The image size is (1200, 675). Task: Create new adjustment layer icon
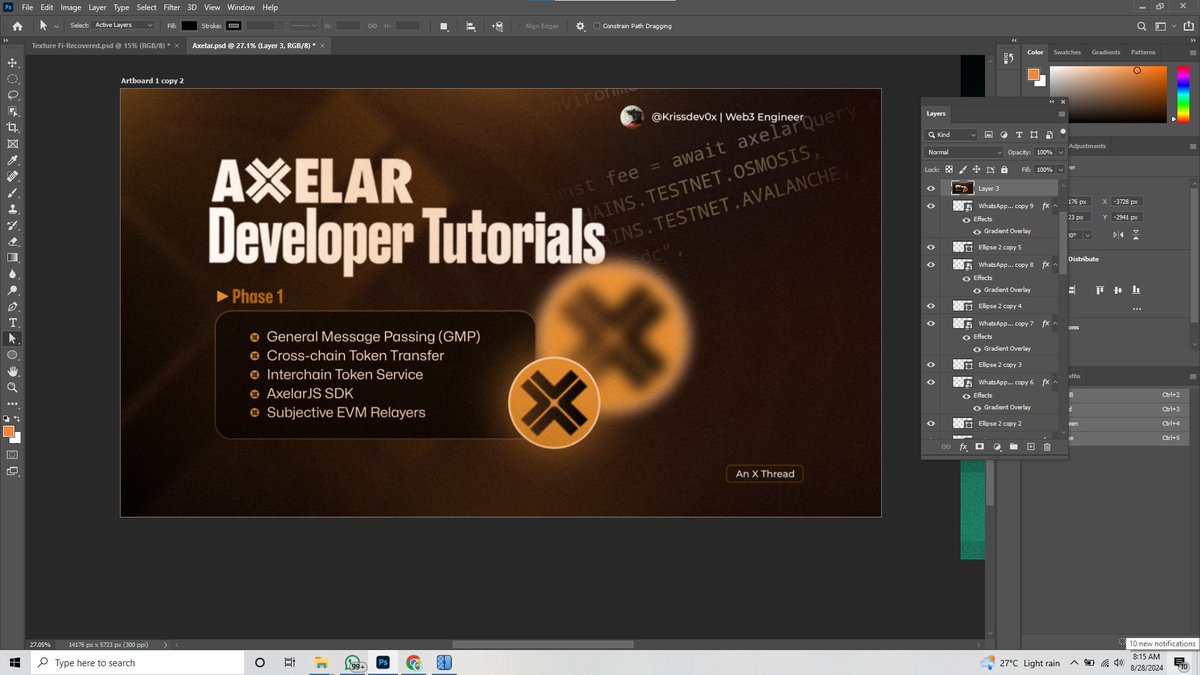997,447
